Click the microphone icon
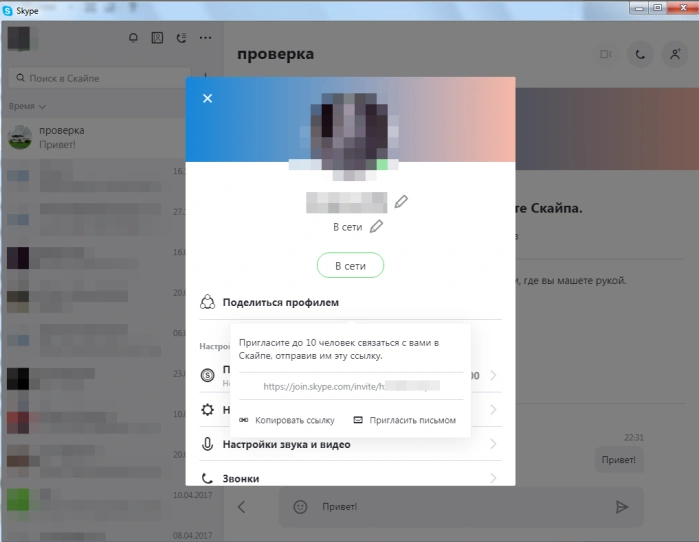699x542 pixels. tap(207, 444)
